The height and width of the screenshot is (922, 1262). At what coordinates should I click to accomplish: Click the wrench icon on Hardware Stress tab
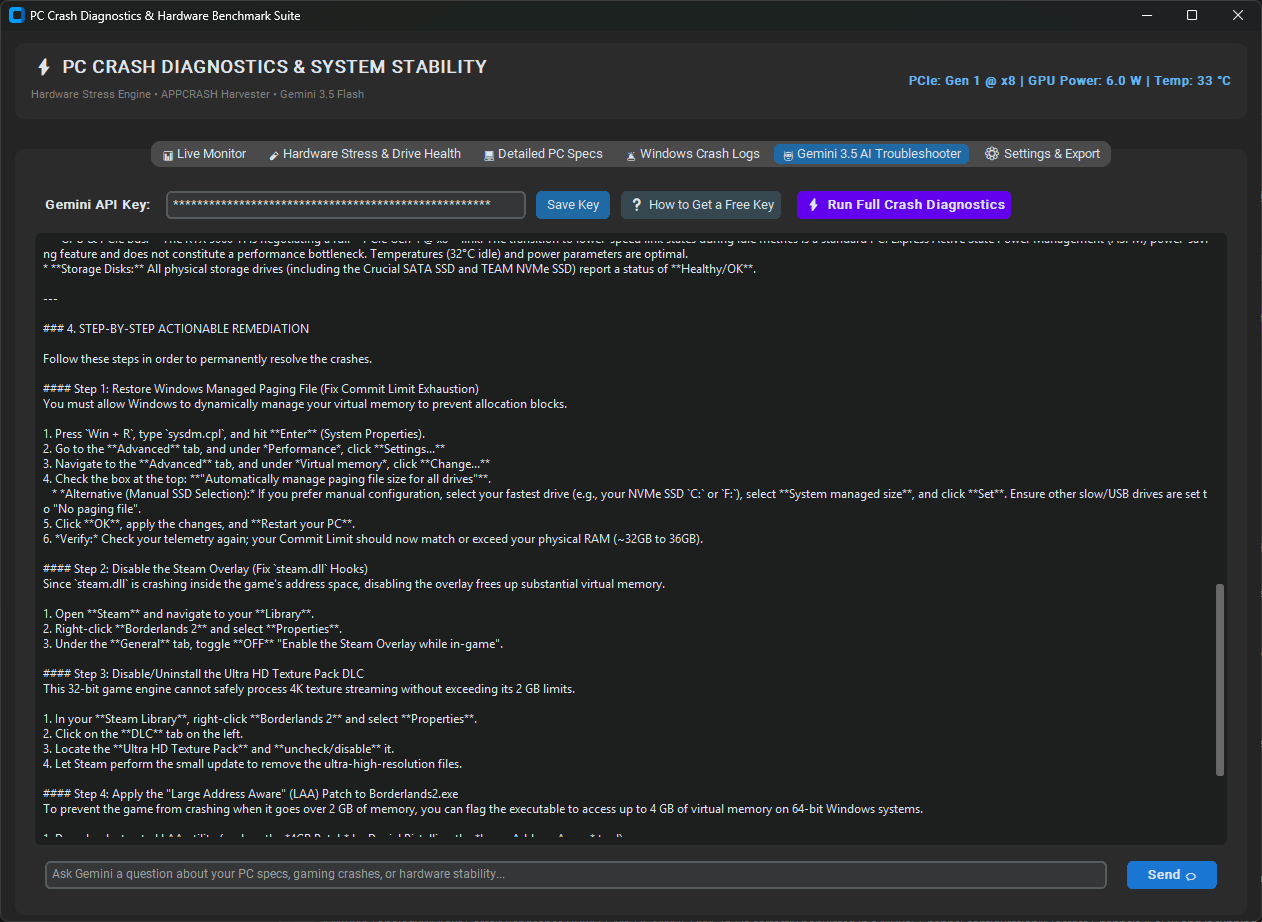click(x=273, y=155)
